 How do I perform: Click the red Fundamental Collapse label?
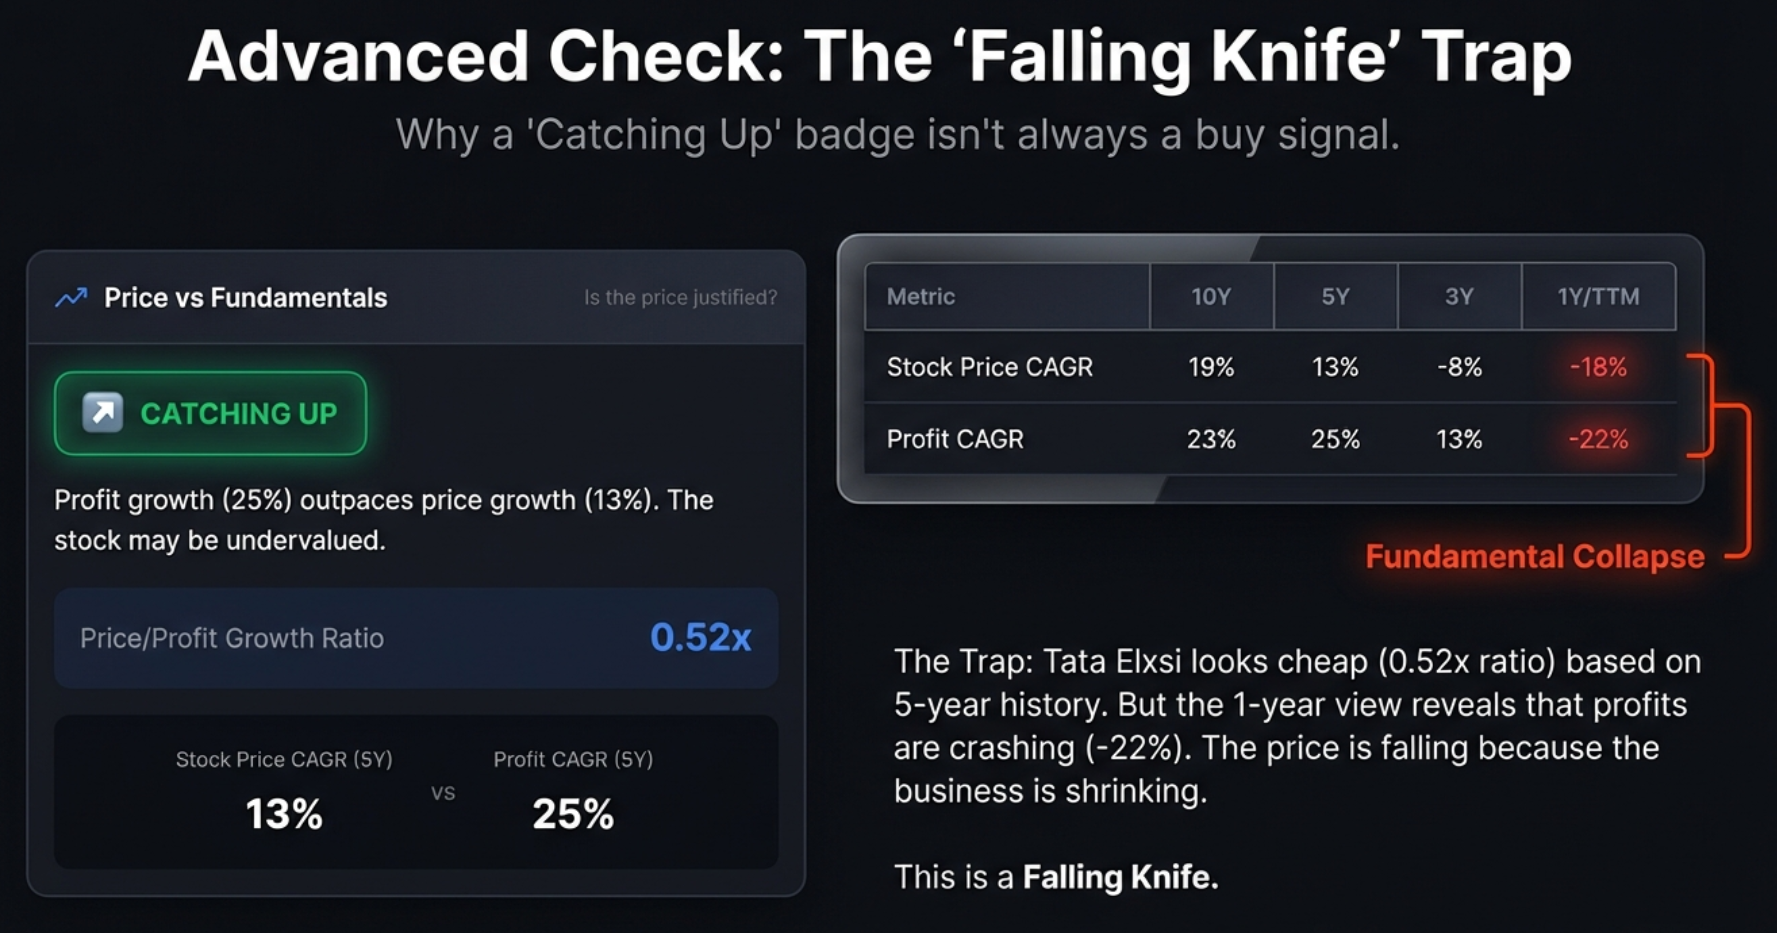(x=1534, y=557)
